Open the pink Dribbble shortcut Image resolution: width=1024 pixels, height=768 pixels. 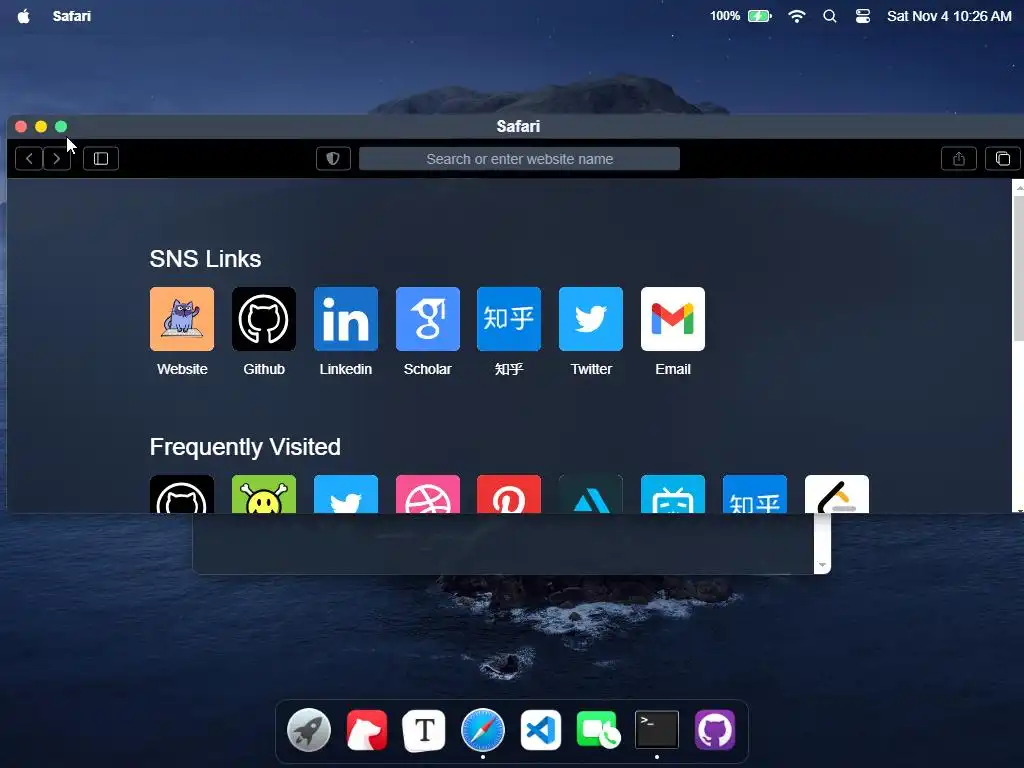(x=428, y=494)
